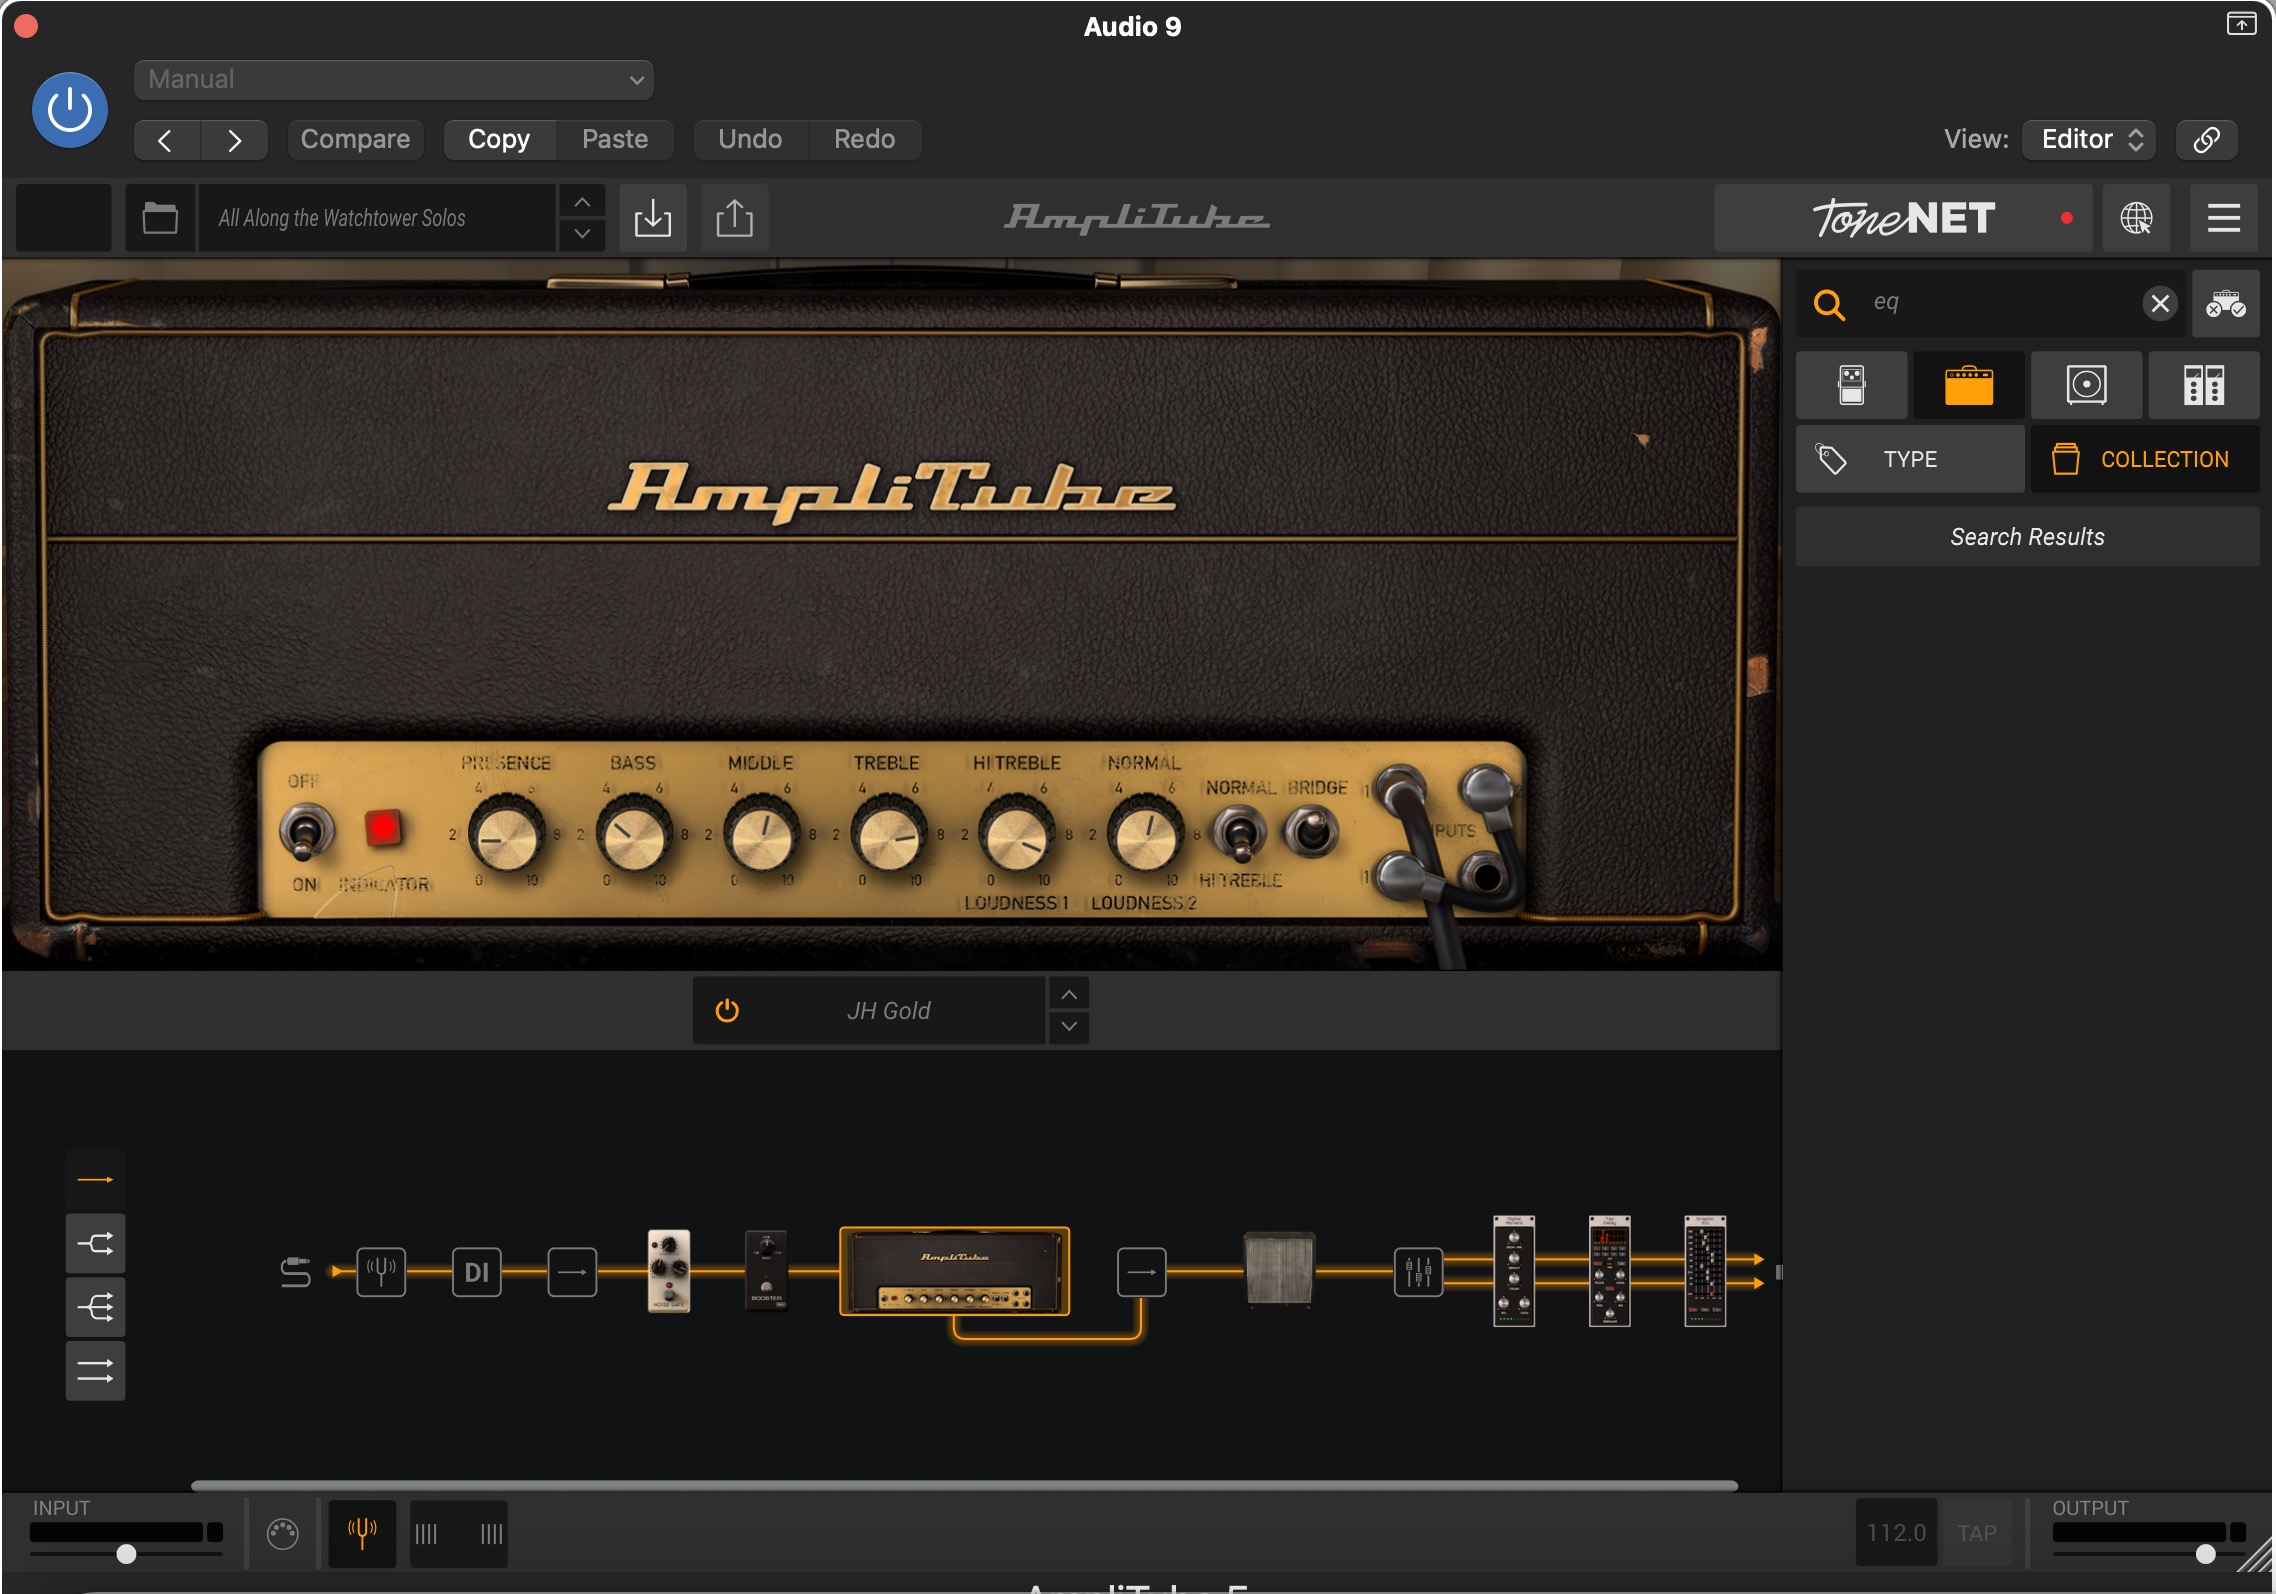The width and height of the screenshot is (2276, 1594).
Task: Click the red power indicator light
Action: (x=382, y=827)
